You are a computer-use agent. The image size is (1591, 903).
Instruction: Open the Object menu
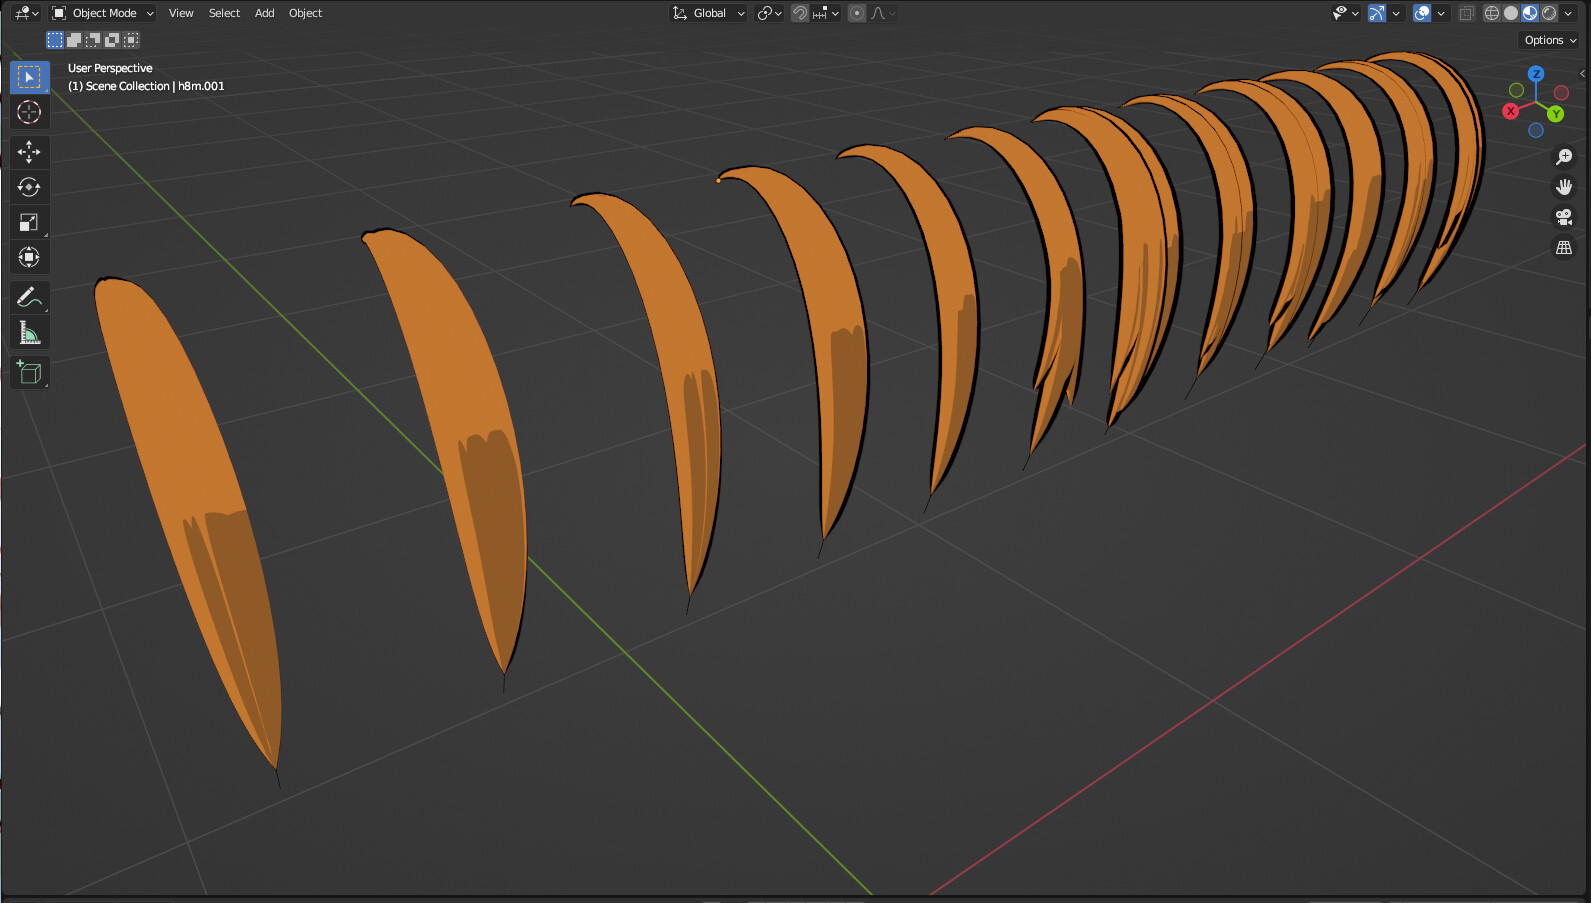pyautogui.click(x=305, y=13)
